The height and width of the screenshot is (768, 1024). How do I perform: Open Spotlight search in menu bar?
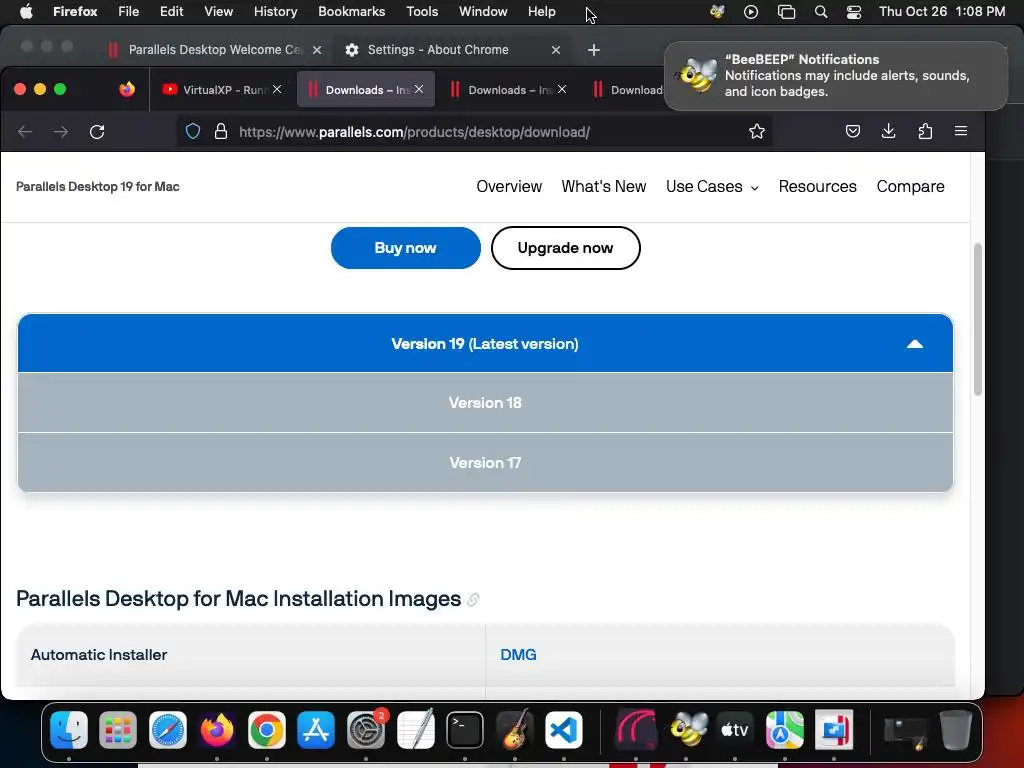click(821, 12)
